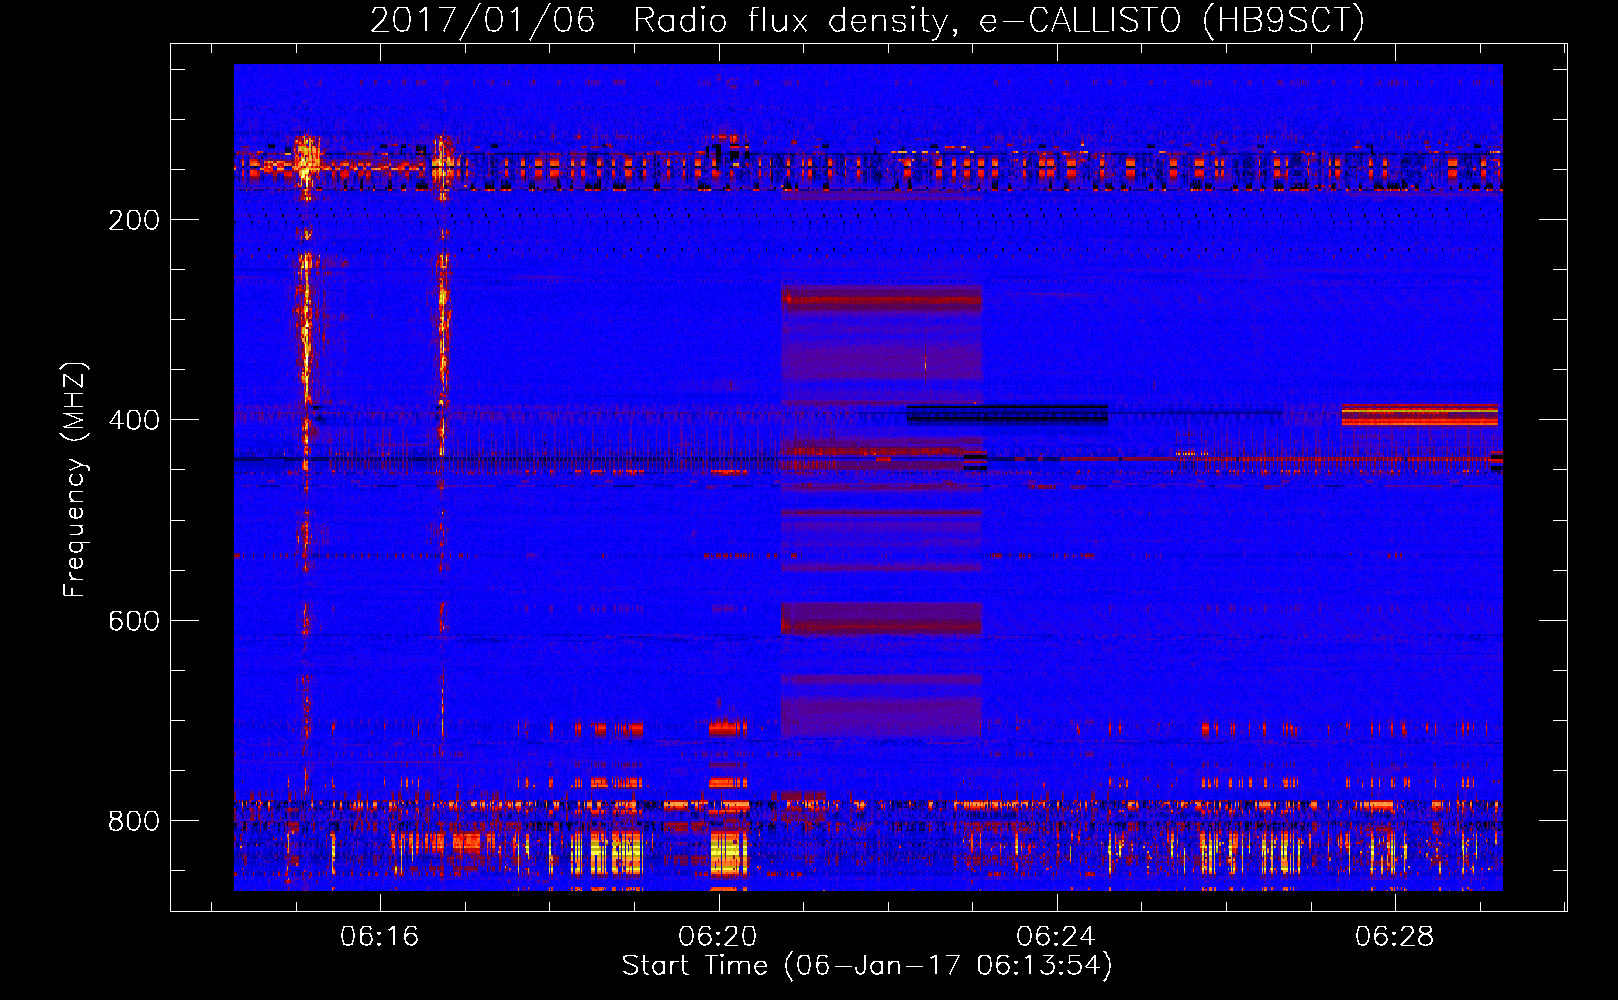Click the 'Frequency (MHZ)' y-axis label
Image resolution: width=1618 pixels, height=1000 pixels.
[75, 479]
